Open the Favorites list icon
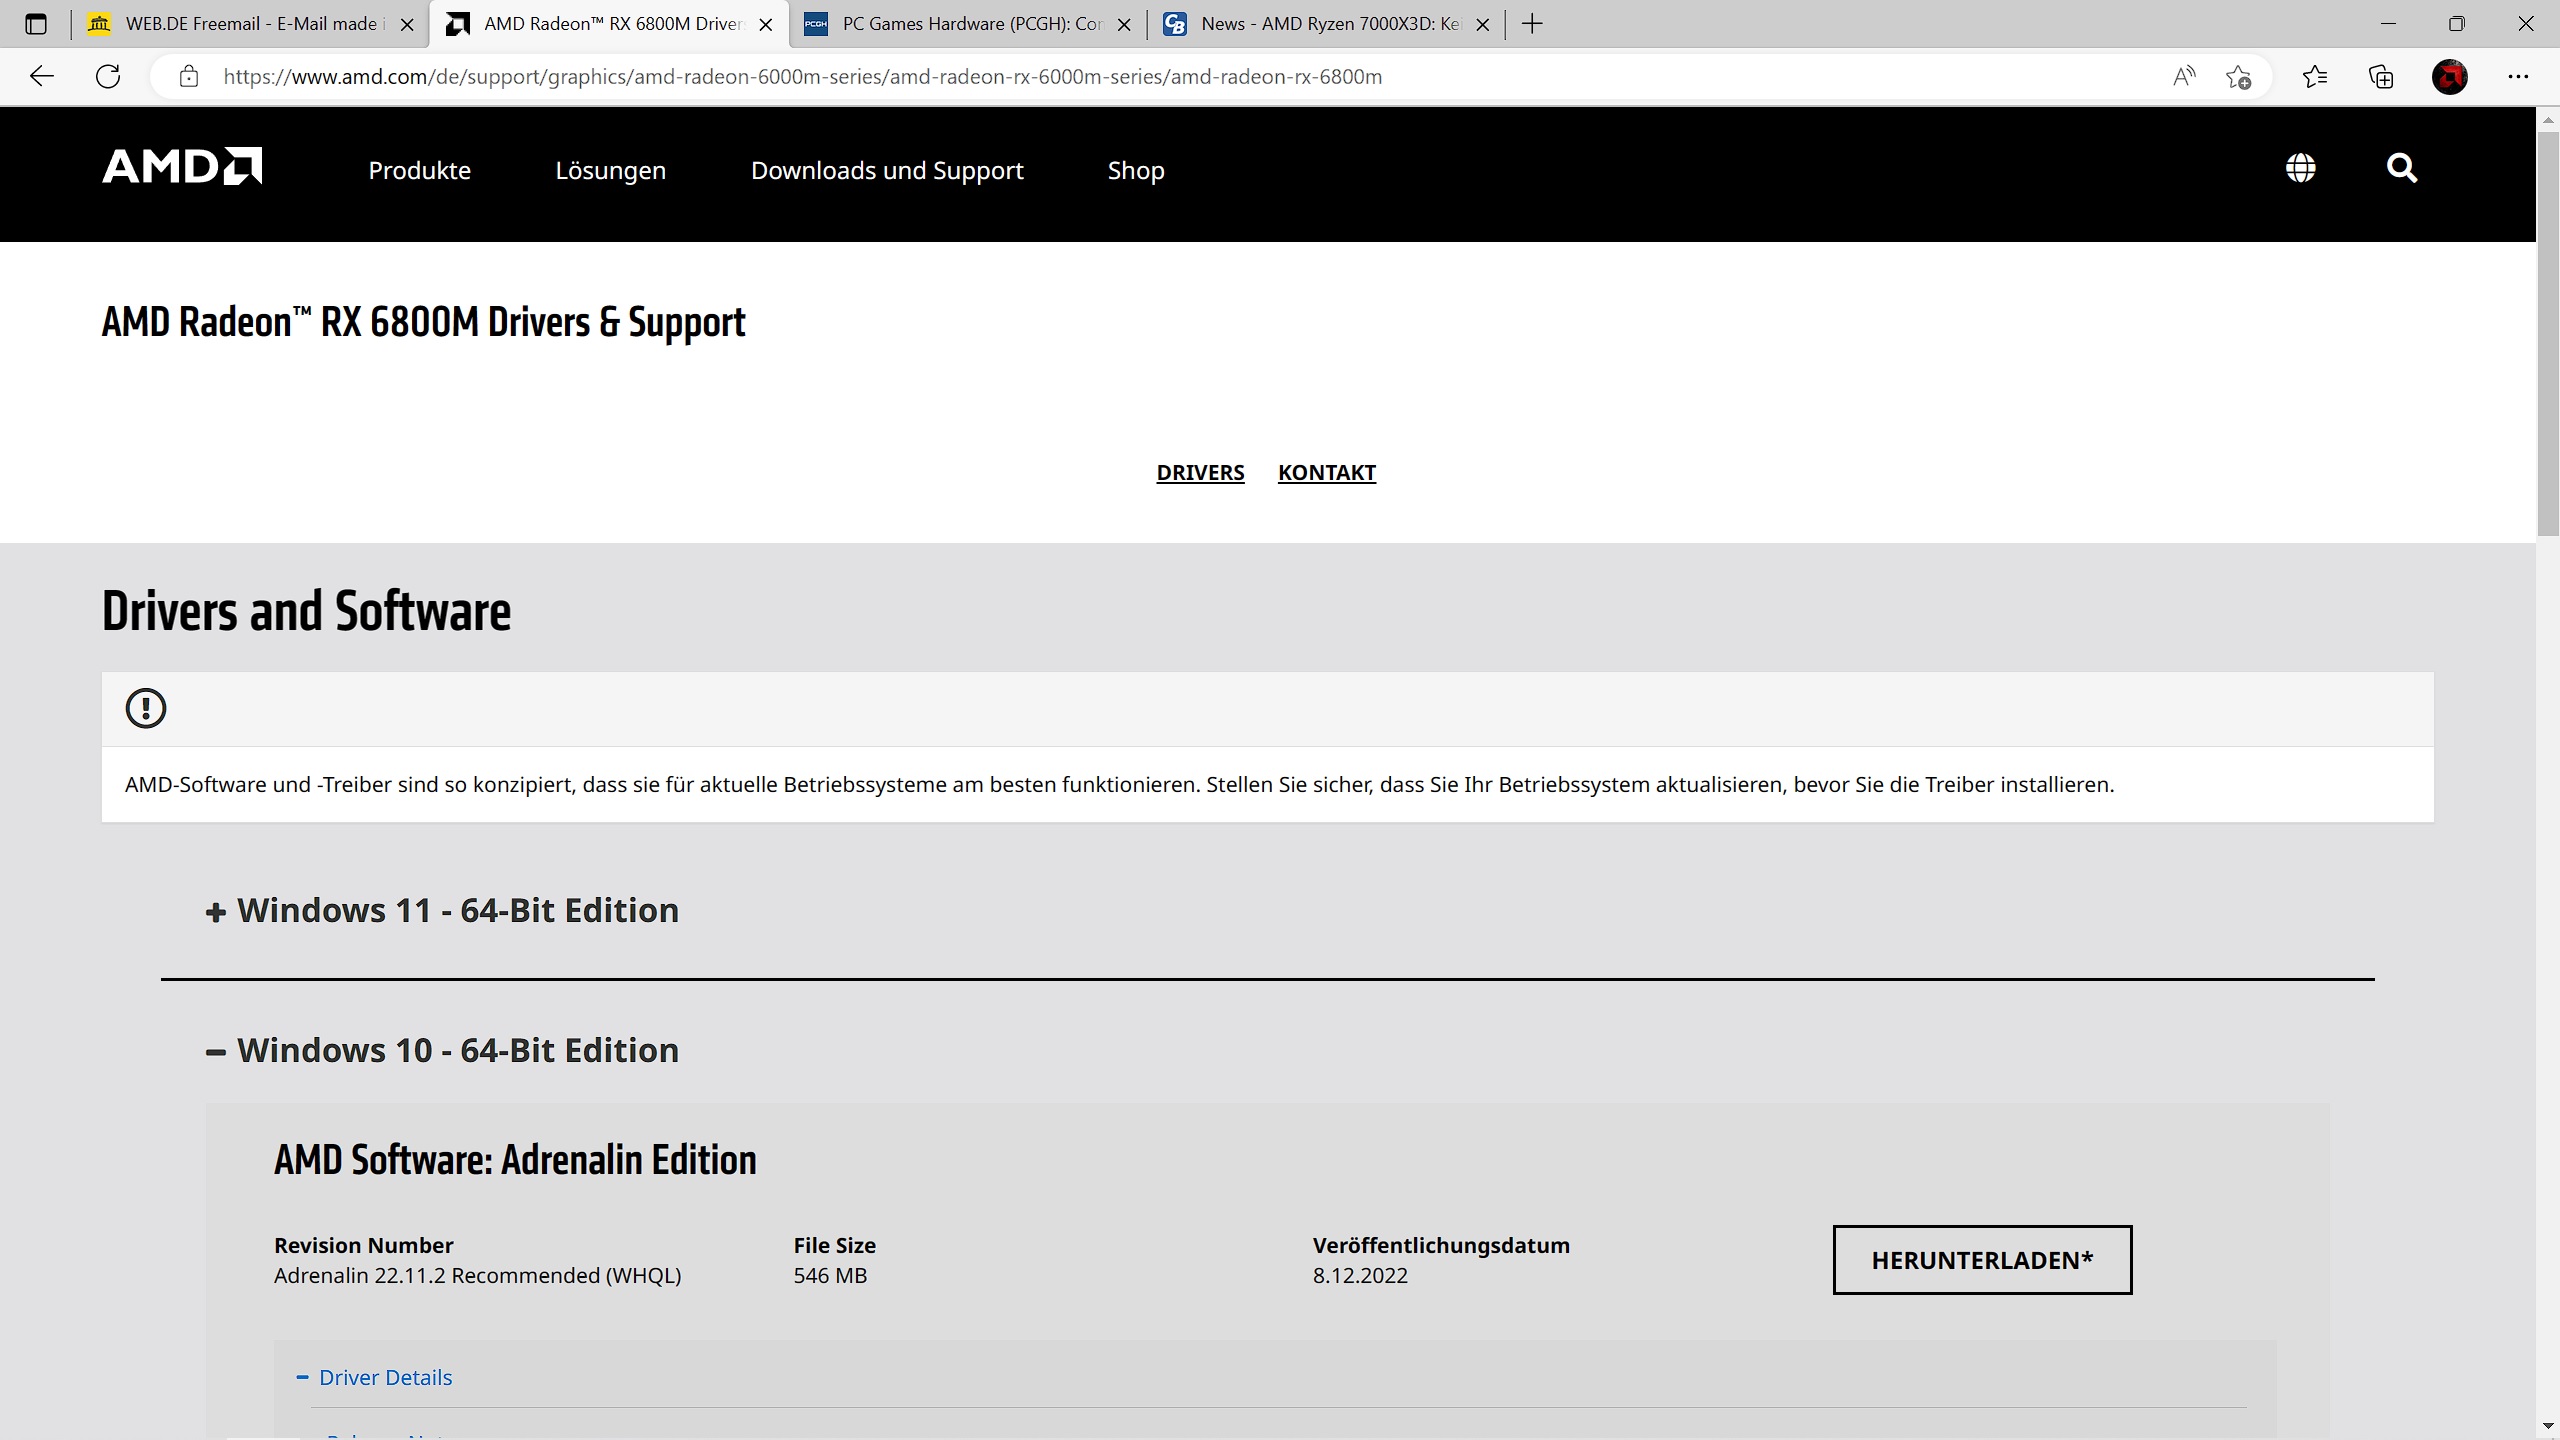Image resolution: width=2560 pixels, height=1440 pixels. tap(2314, 76)
